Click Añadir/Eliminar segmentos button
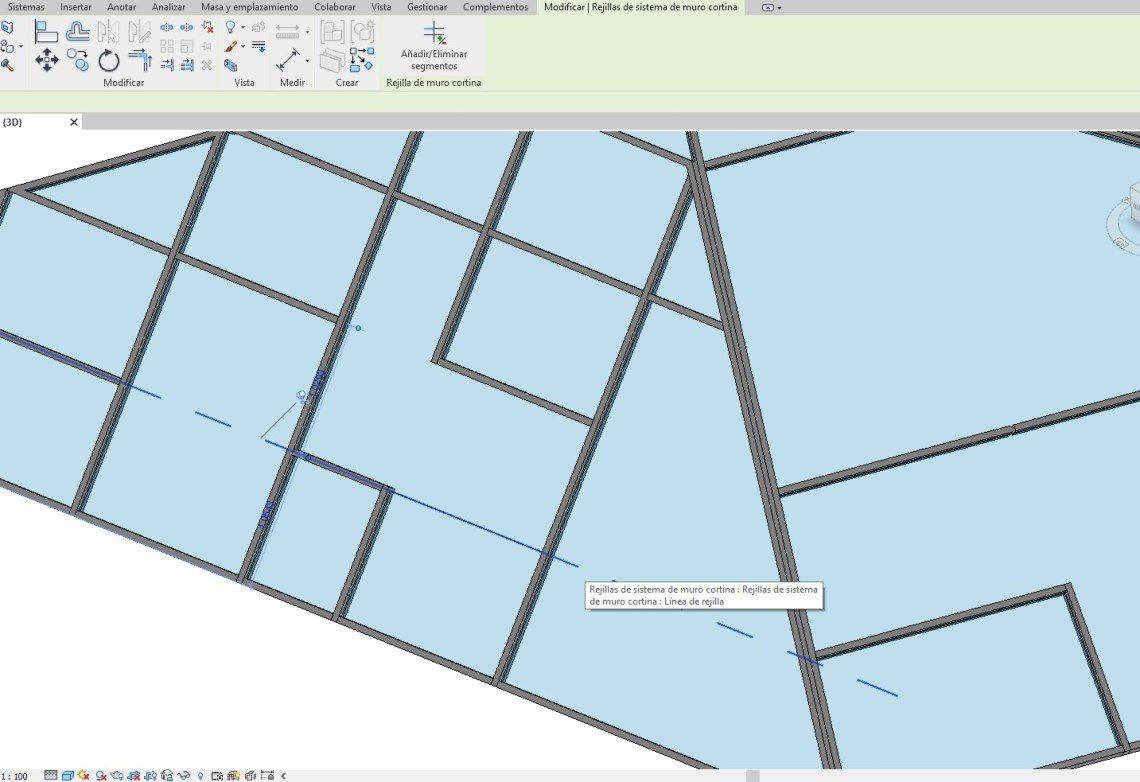Screen dimensions: 1140x782 [434, 47]
